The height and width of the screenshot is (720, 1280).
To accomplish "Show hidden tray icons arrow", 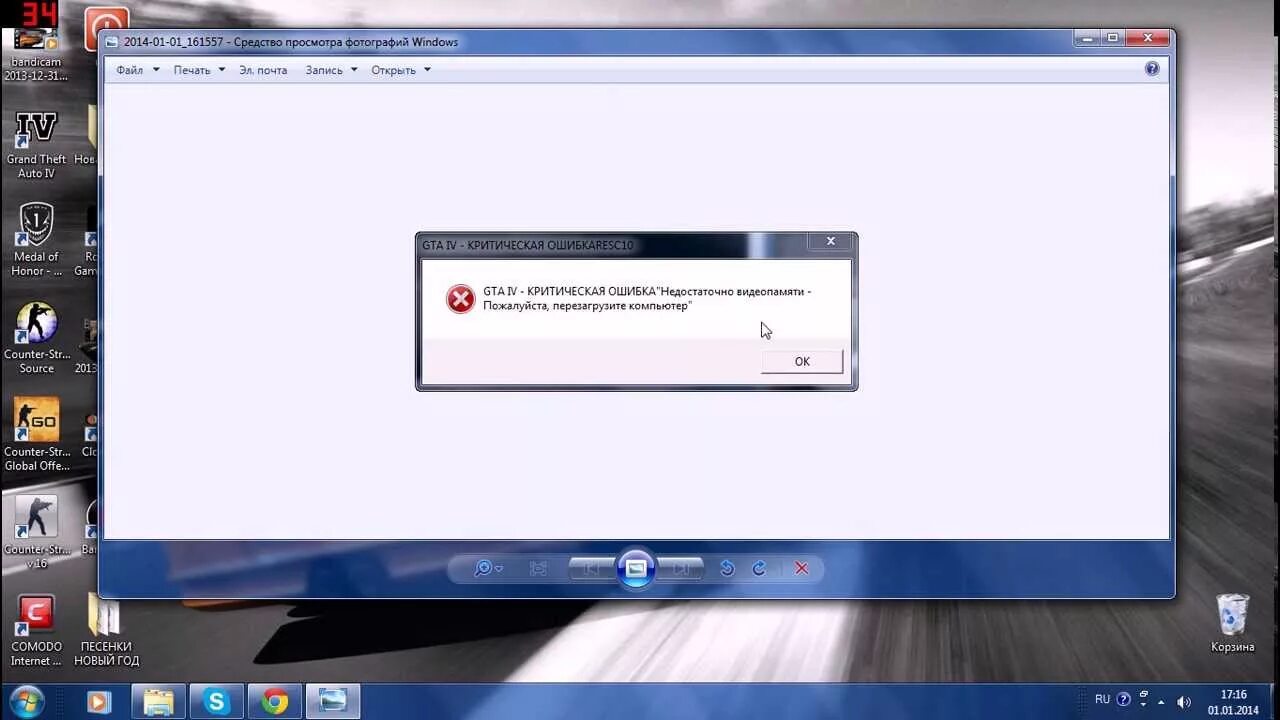I will pos(1161,702).
